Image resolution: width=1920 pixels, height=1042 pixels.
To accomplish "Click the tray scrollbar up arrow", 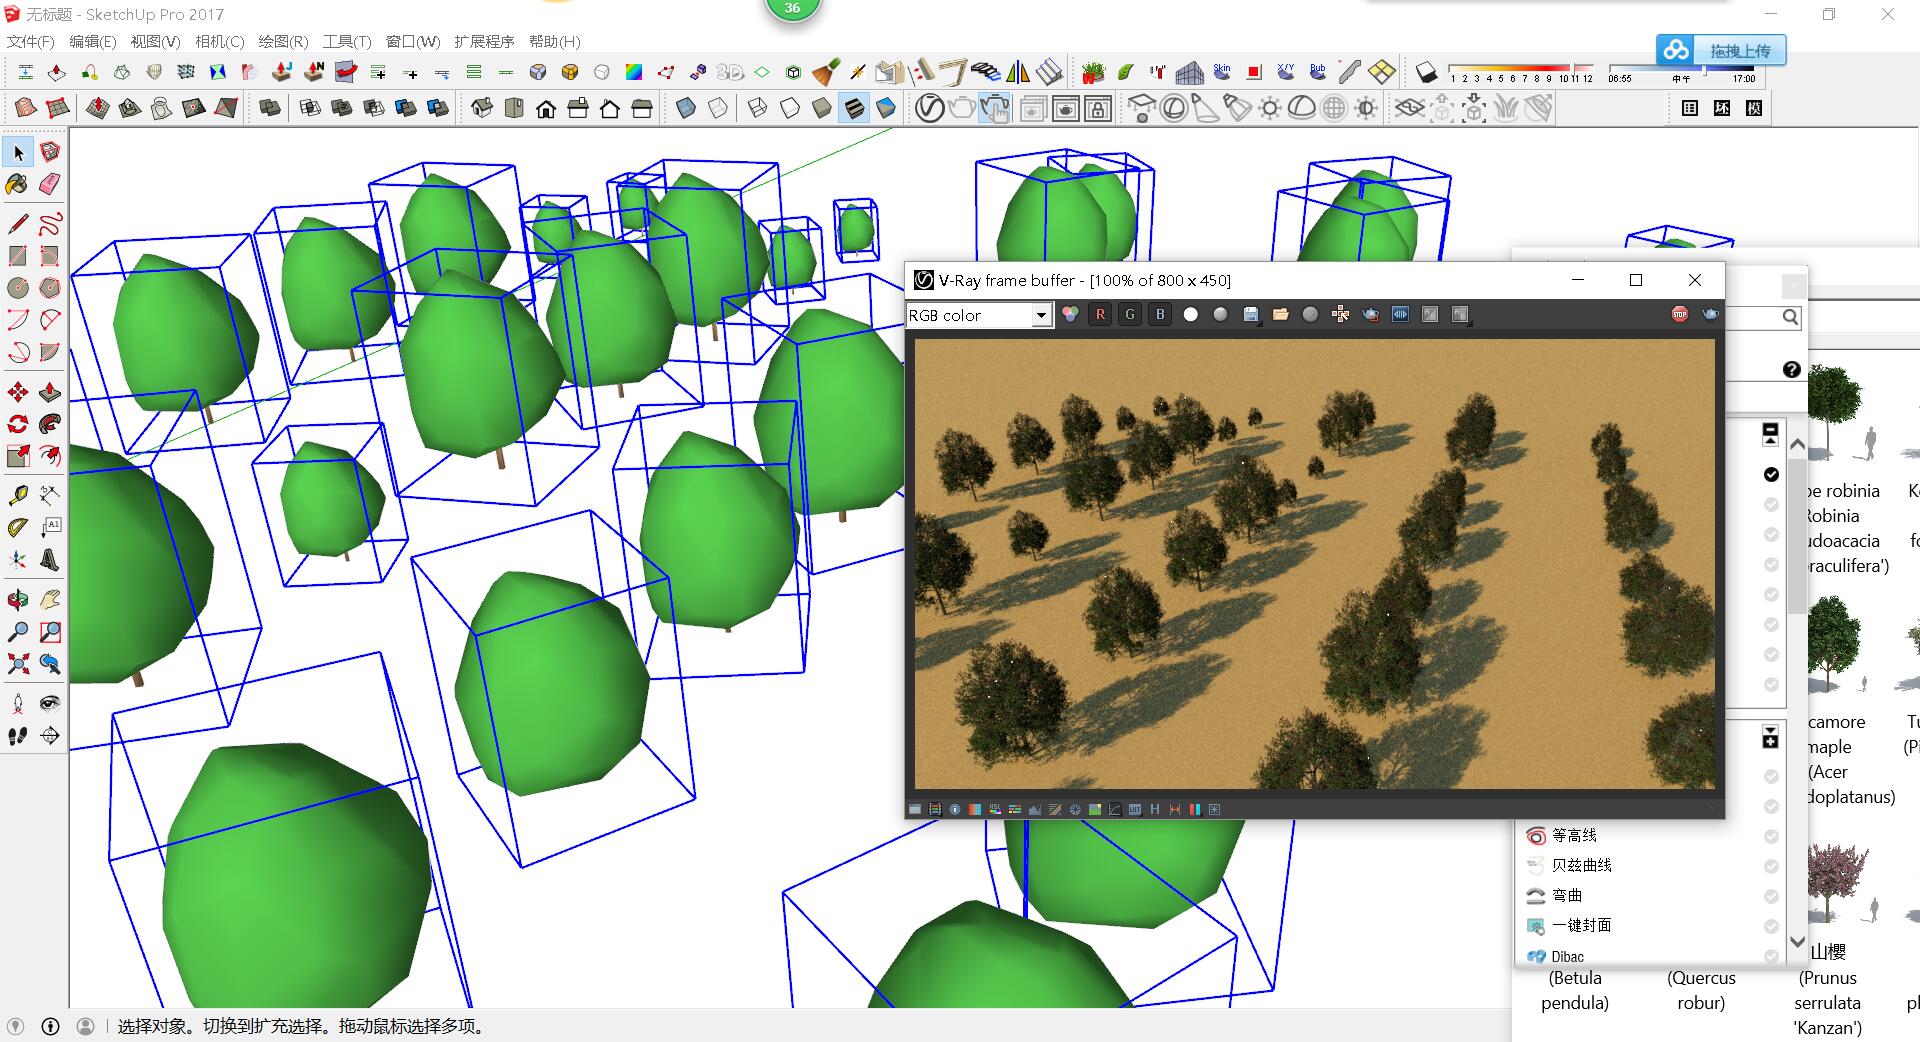I will [1797, 445].
